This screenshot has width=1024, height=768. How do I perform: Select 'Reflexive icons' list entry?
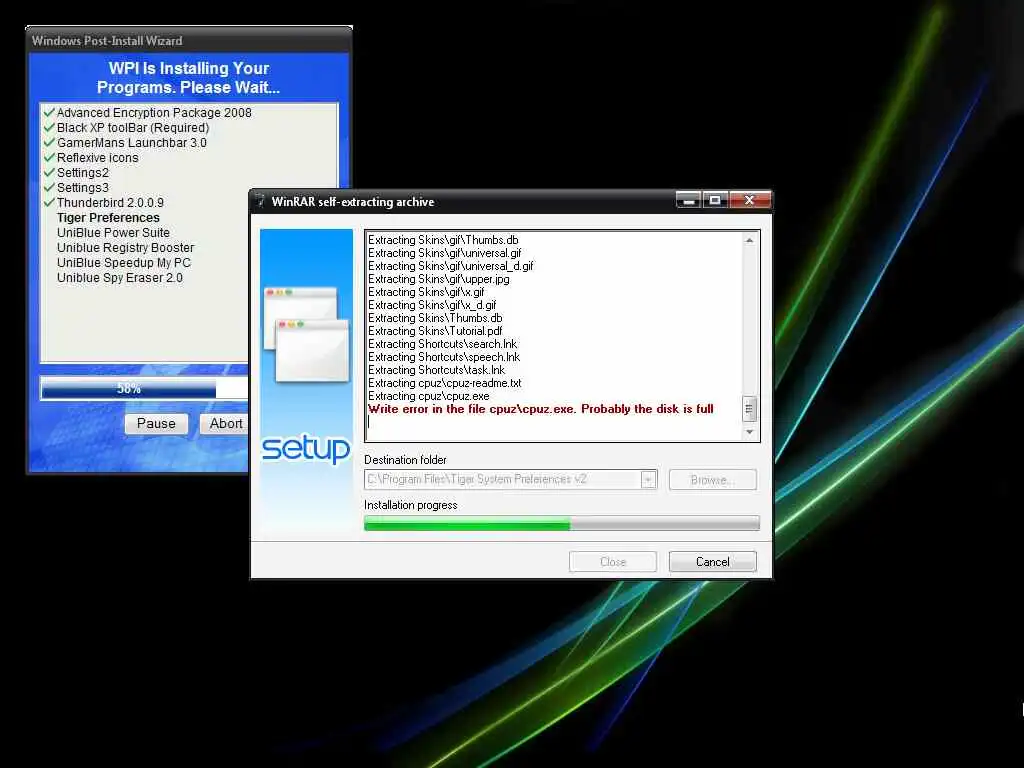click(97, 157)
